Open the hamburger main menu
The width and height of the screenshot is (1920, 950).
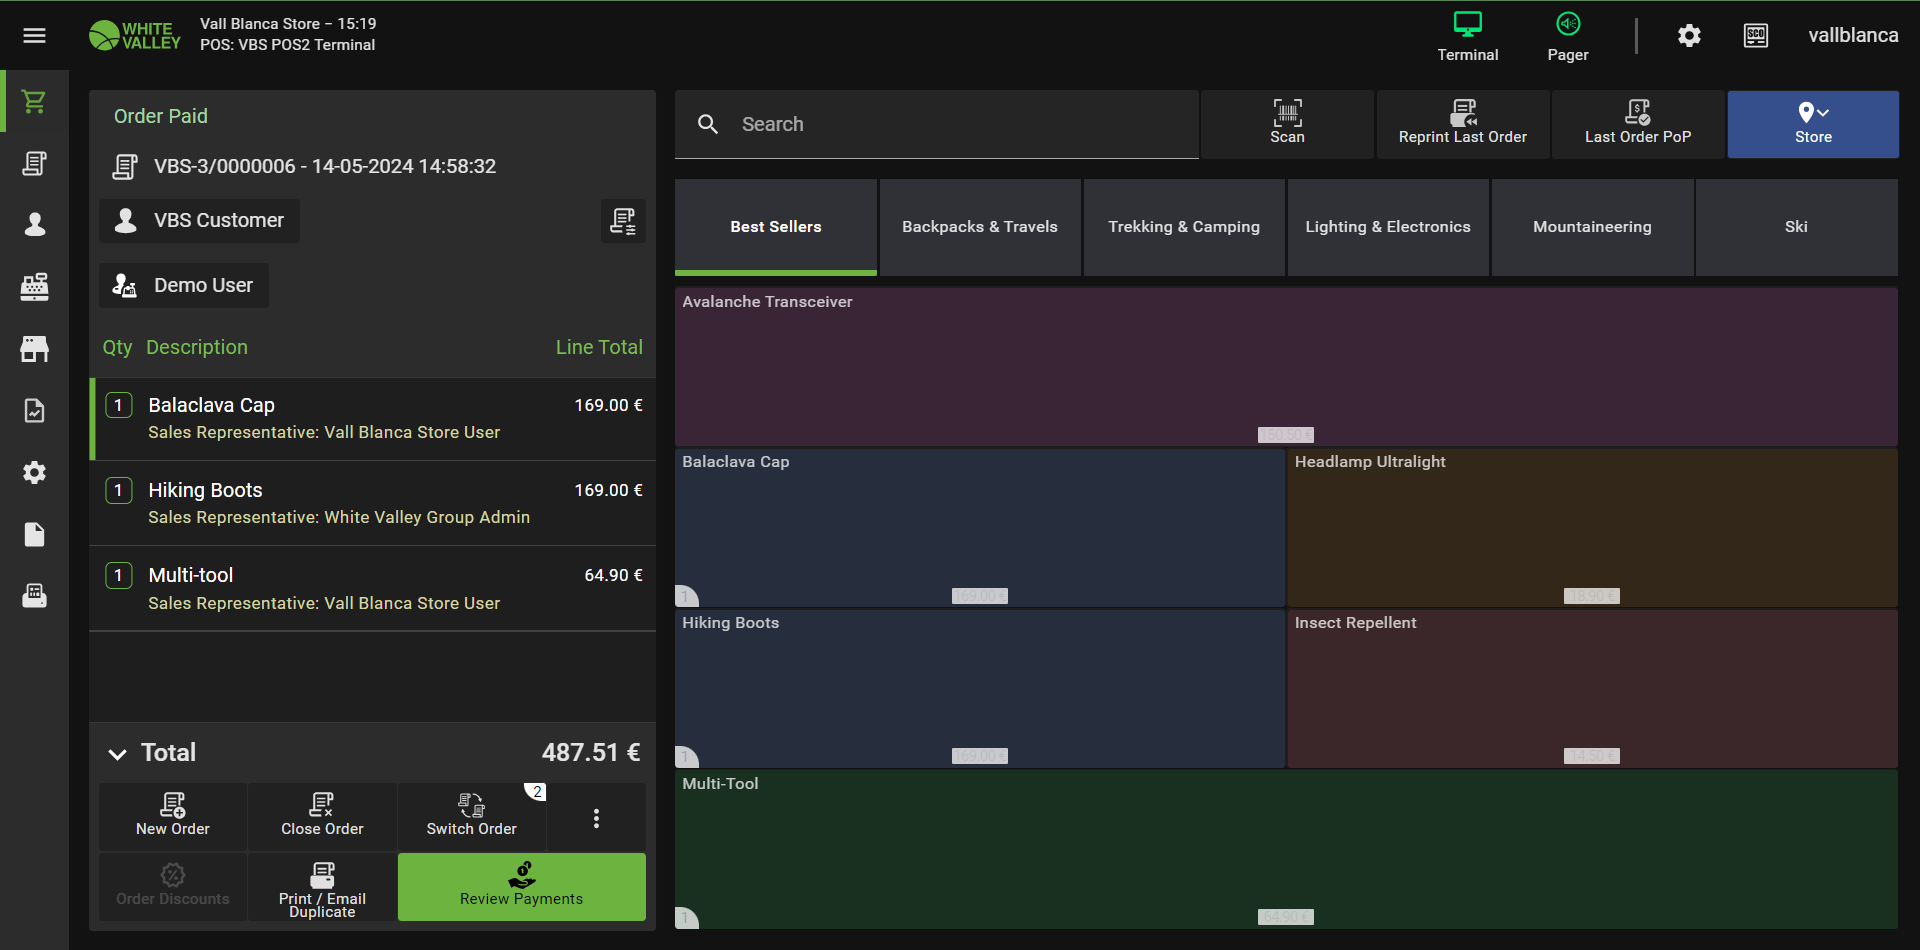pyautogui.click(x=34, y=36)
